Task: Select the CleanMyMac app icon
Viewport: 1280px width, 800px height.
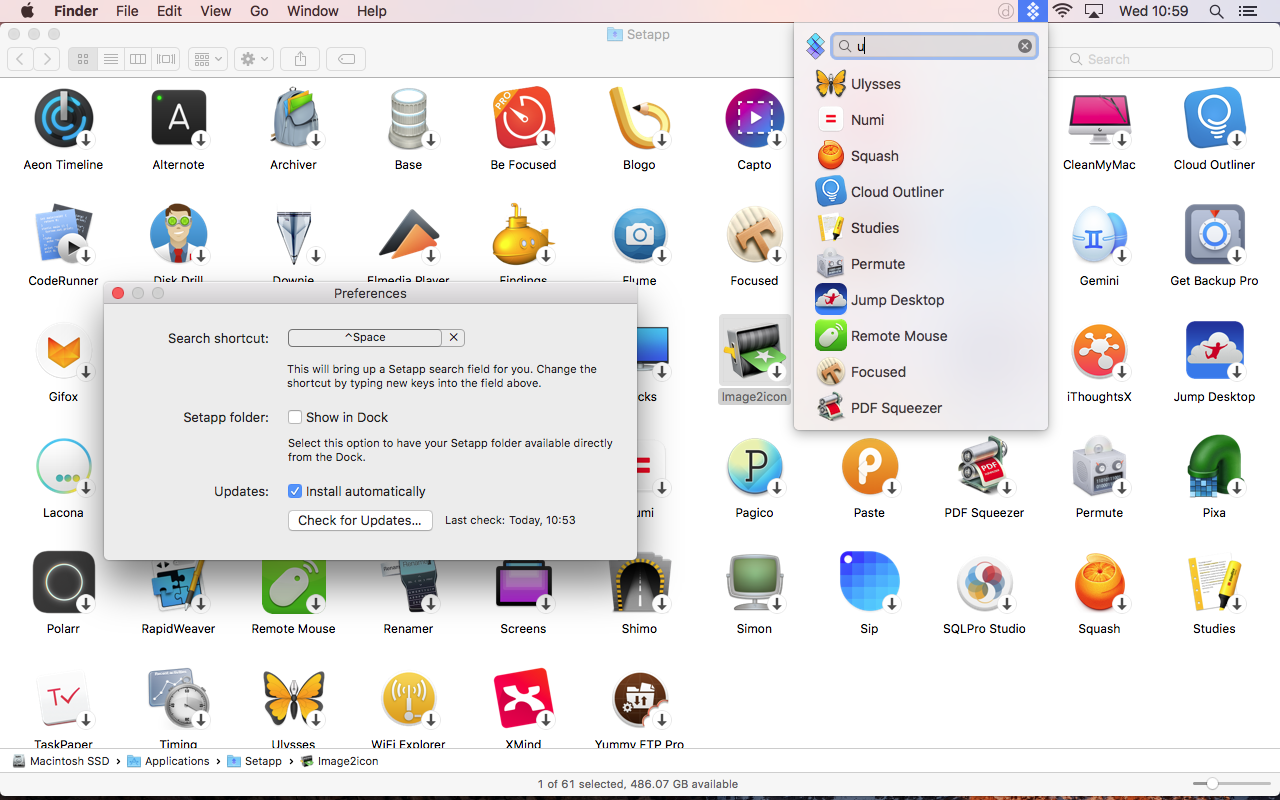Action: coord(1099,118)
